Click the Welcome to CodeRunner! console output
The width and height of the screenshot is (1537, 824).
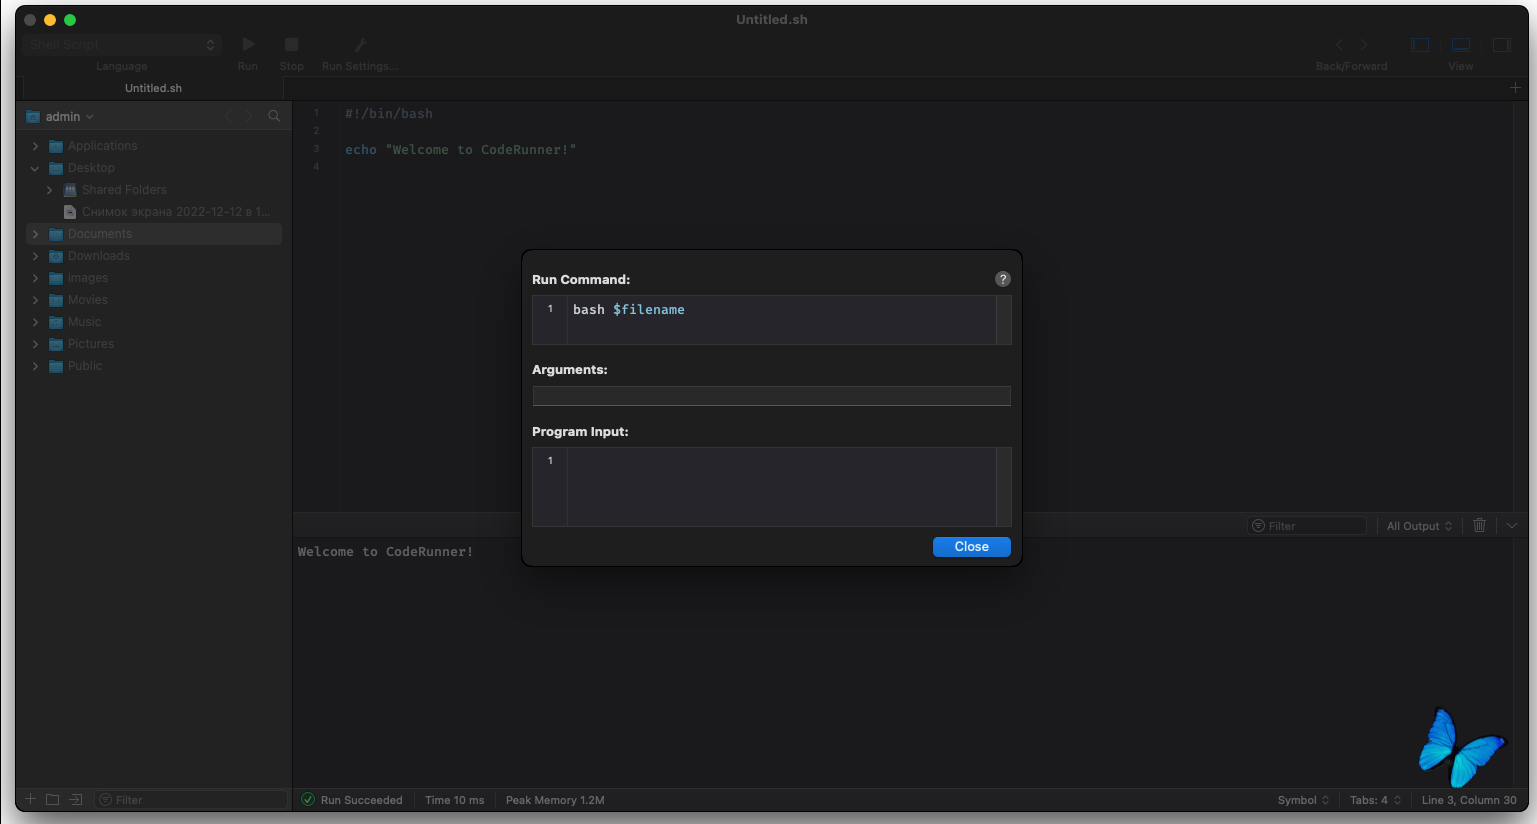coord(385,552)
